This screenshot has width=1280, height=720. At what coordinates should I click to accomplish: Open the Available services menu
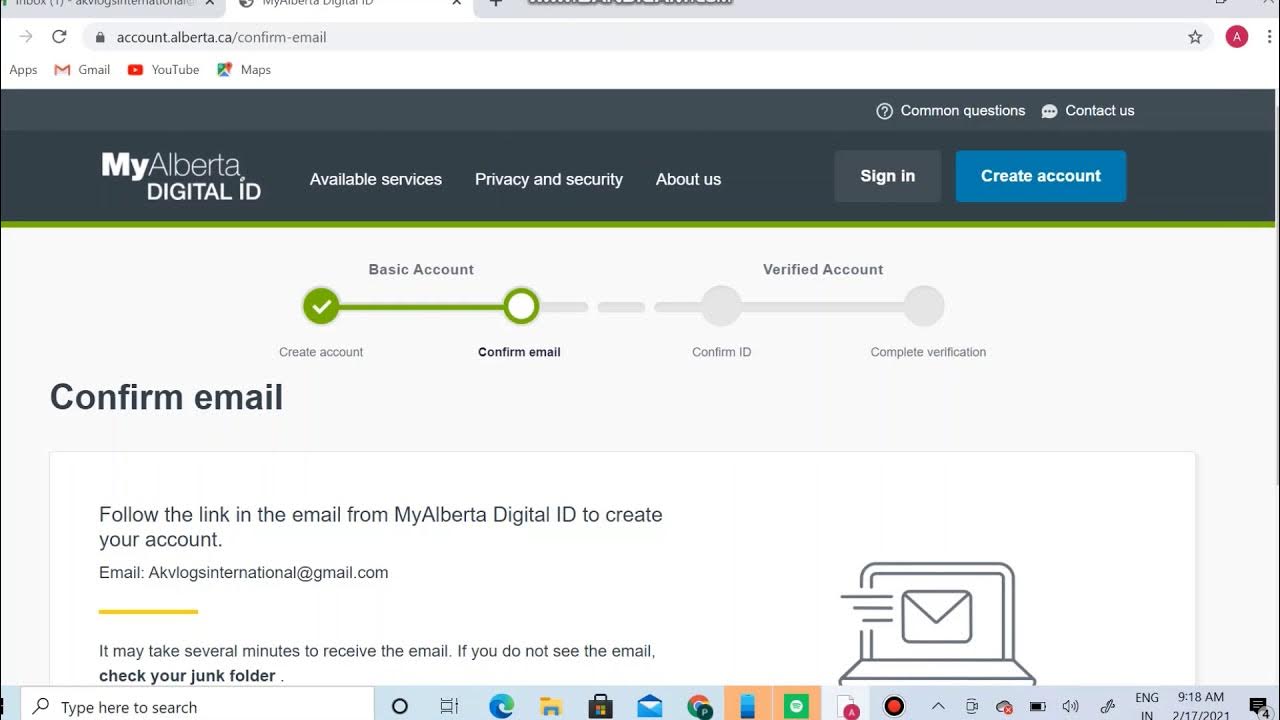(x=376, y=179)
